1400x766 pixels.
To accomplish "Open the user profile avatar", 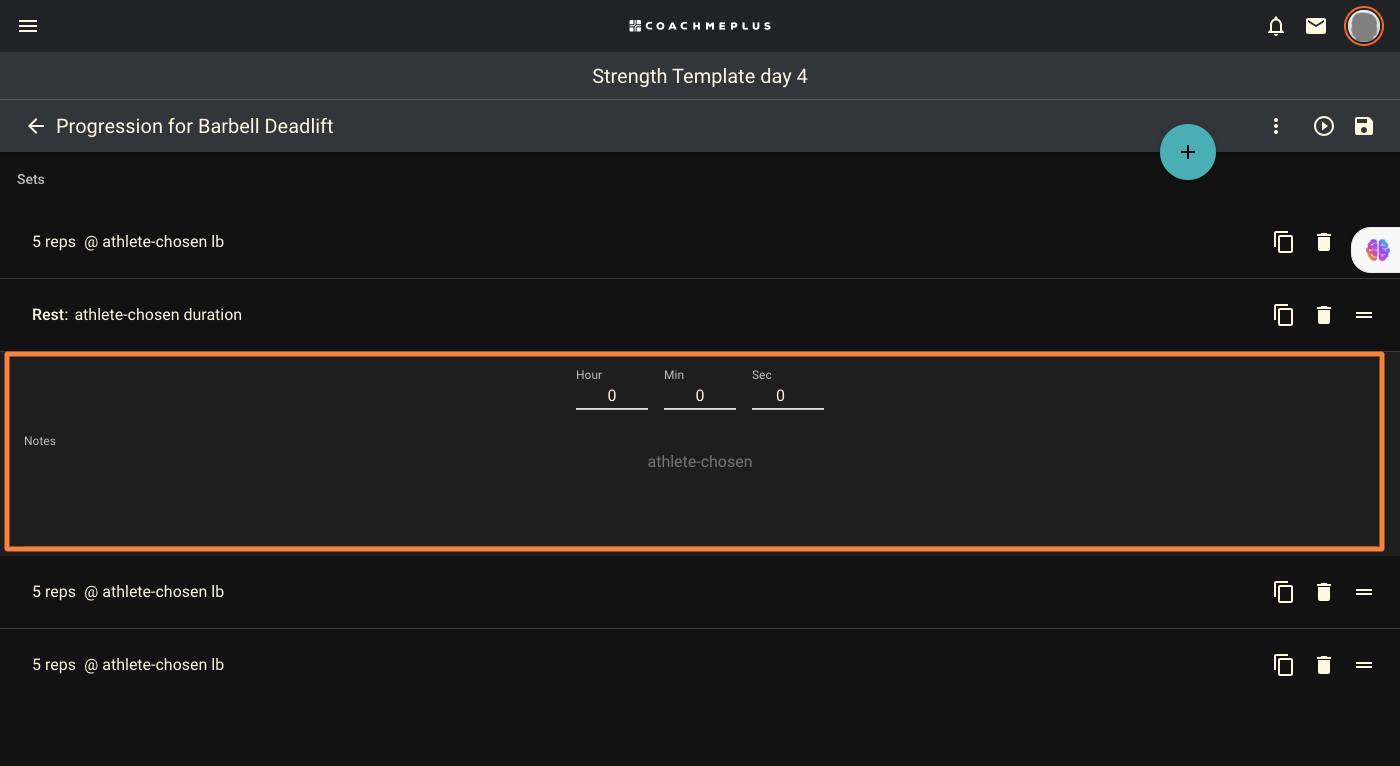I will 1364,26.
